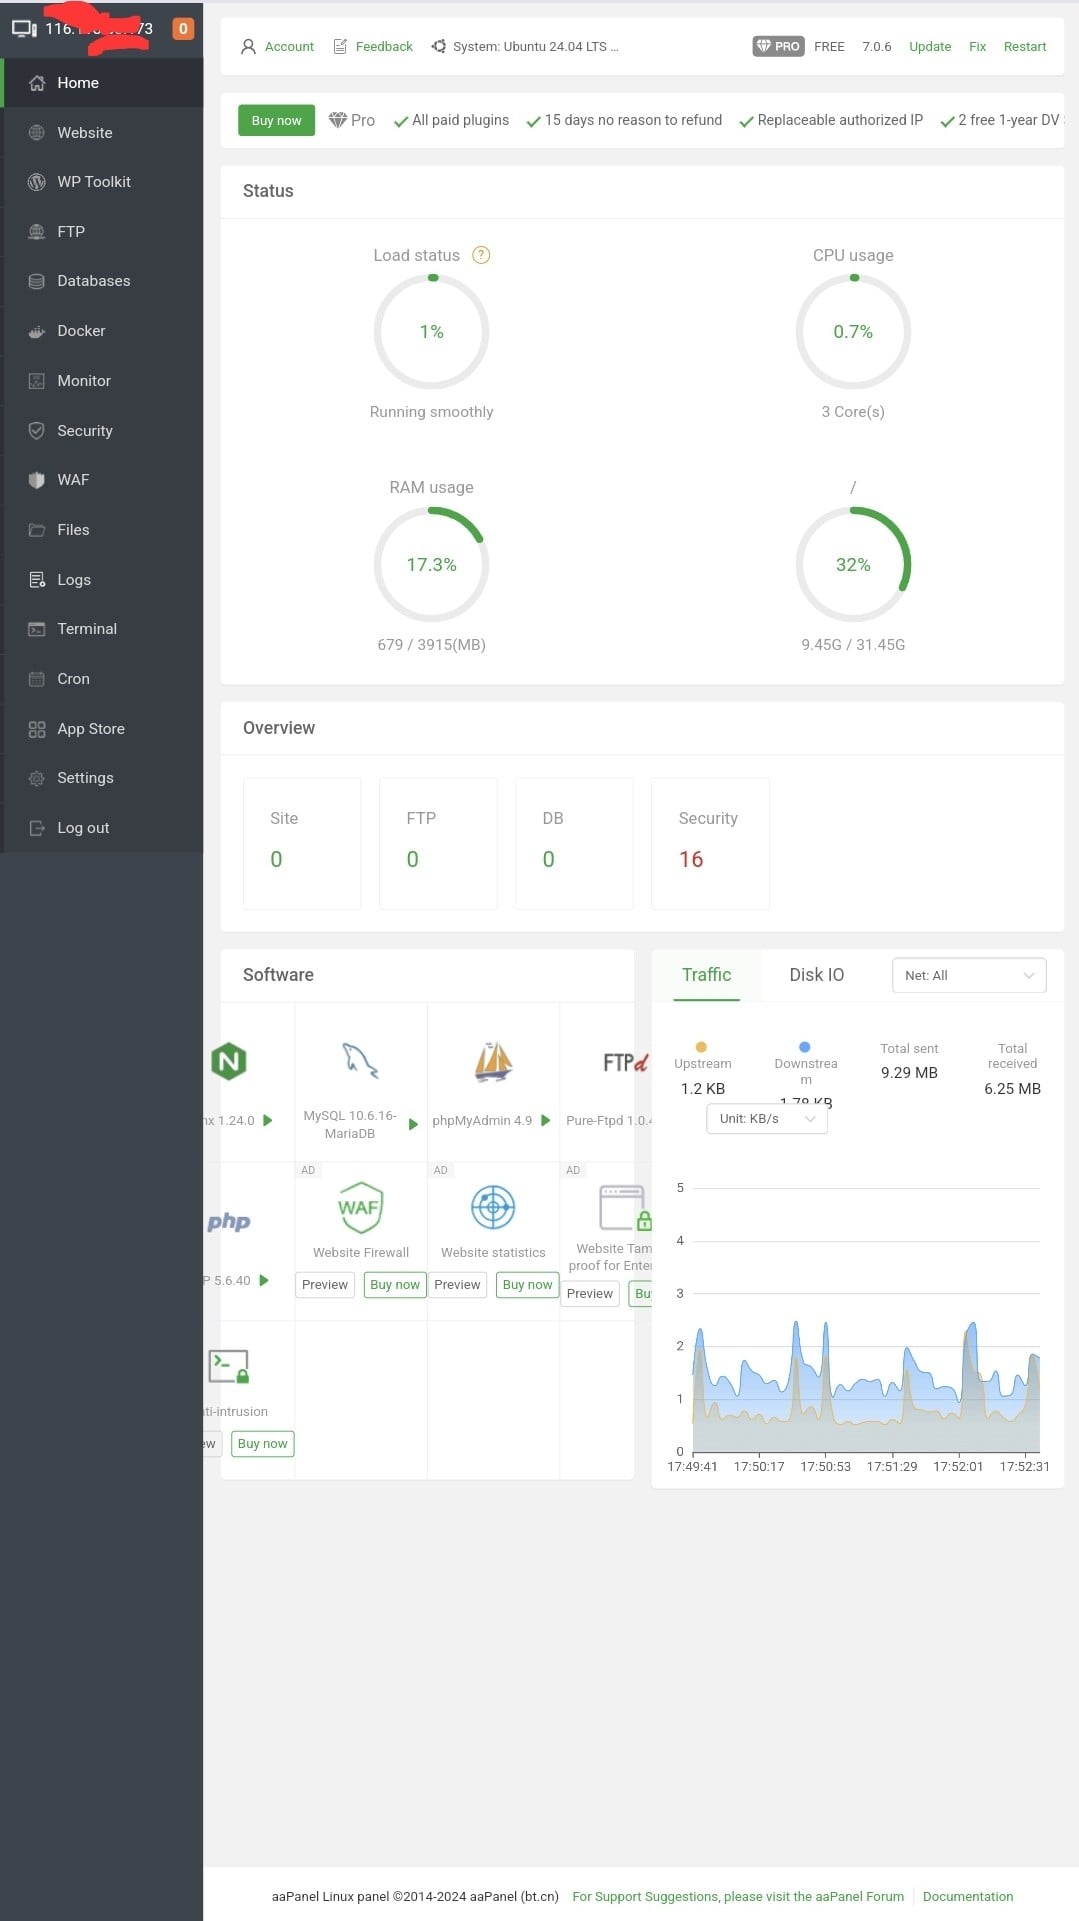Viewport: 1079px width, 1921px height.
Task: Click the Load status help question icon
Action: [x=481, y=255]
